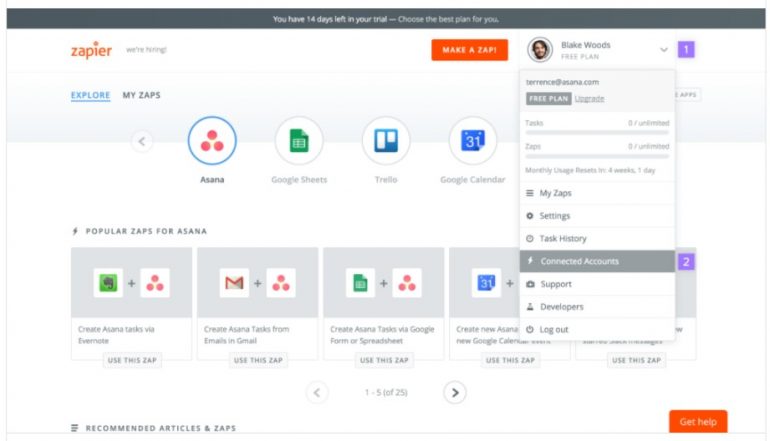
Task: Select the Google Sheets app icon
Action: tap(299, 140)
